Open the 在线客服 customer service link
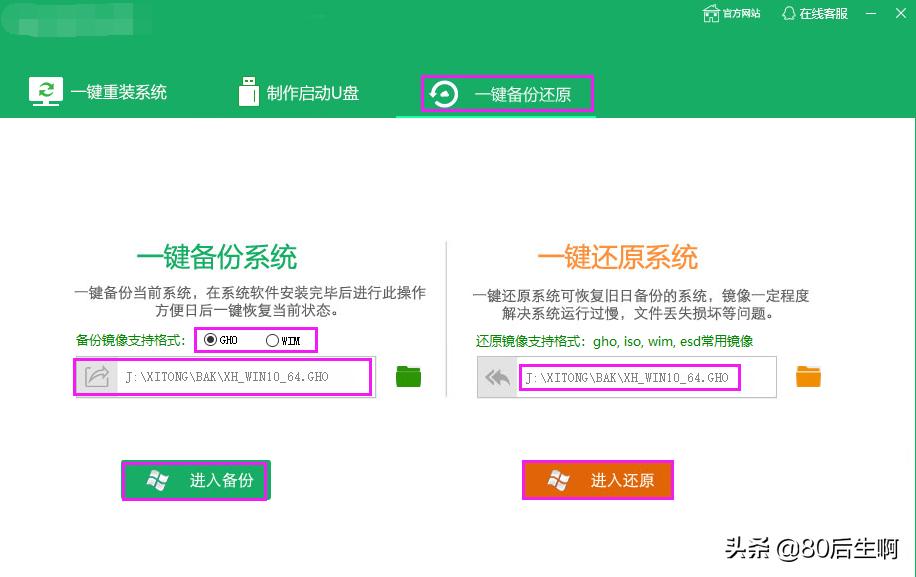916x577 pixels. (x=823, y=13)
